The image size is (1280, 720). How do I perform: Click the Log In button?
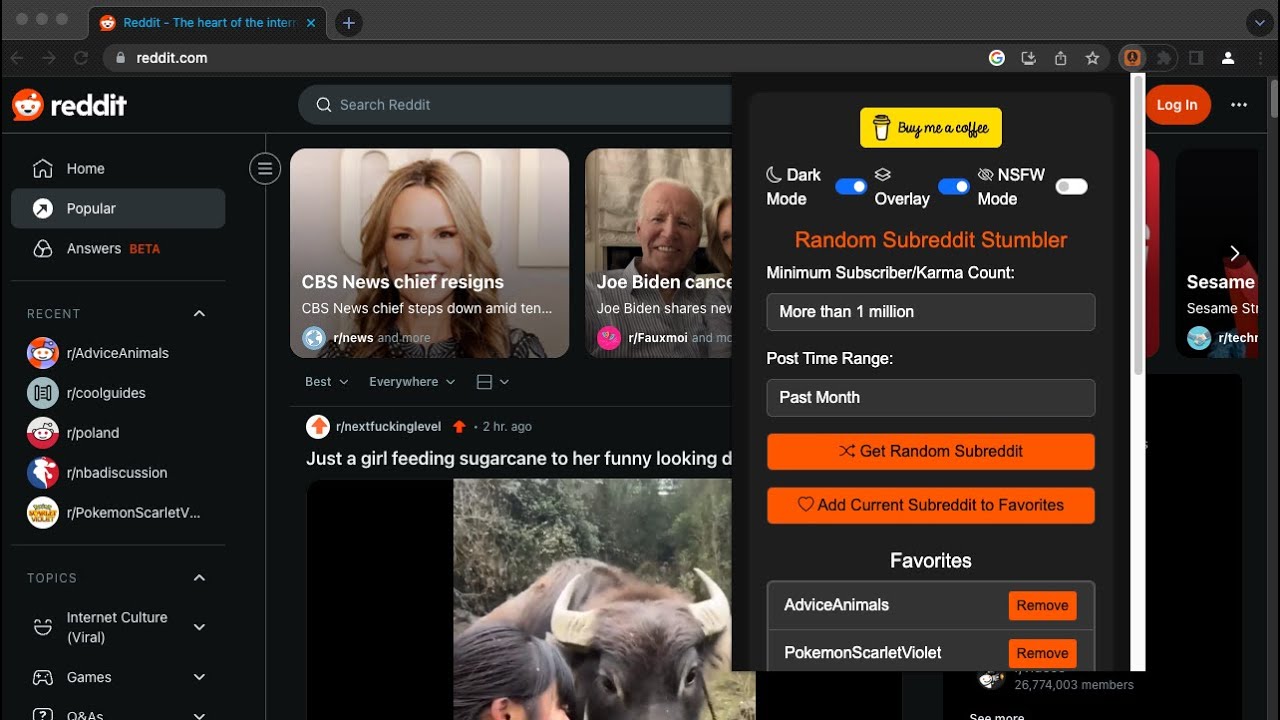pos(1177,105)
